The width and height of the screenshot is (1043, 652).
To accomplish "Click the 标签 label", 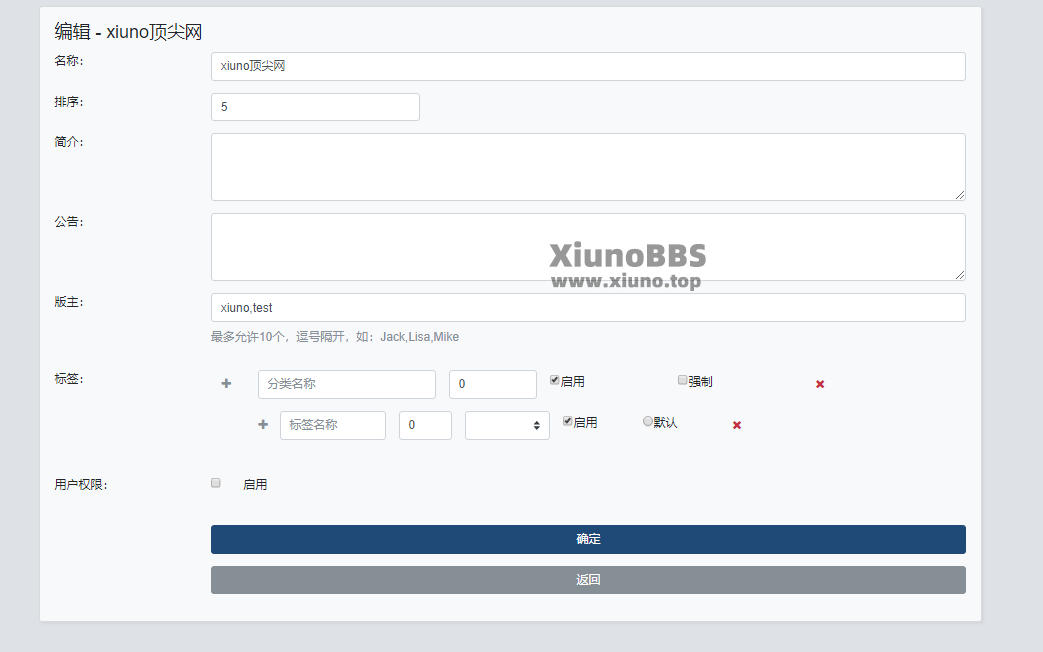I will (x=69, y=379).
